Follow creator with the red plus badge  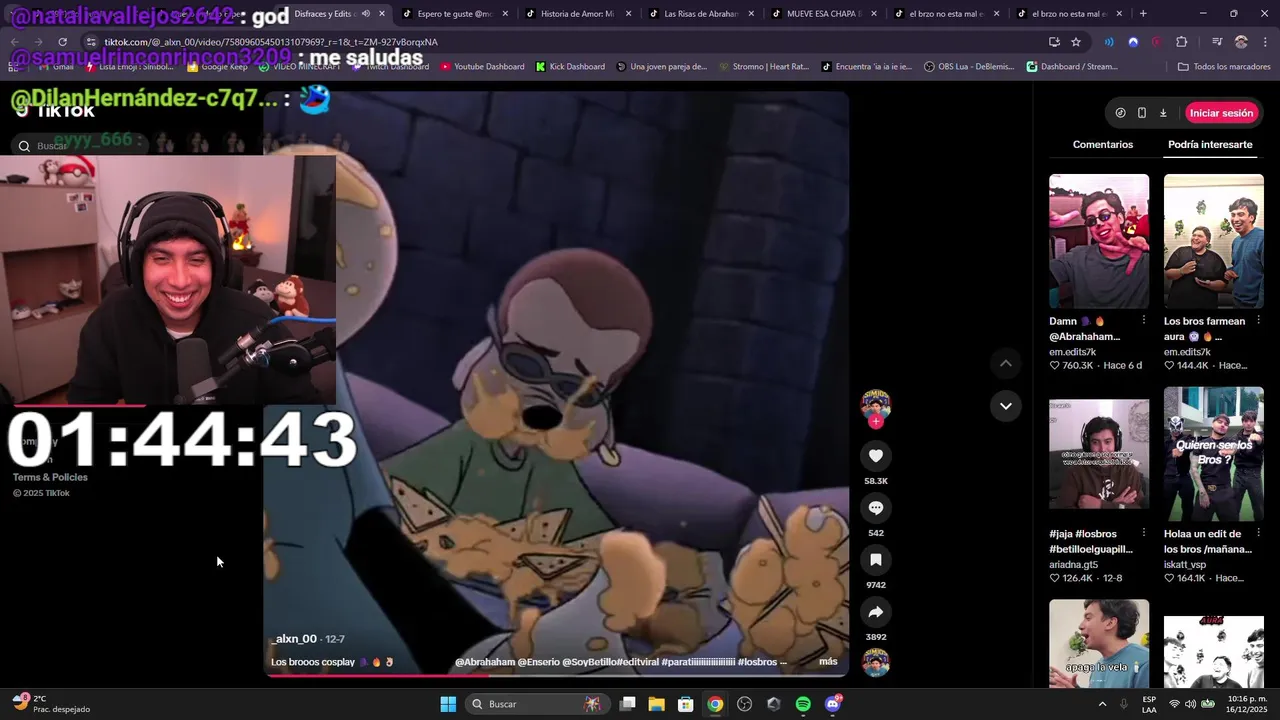point(876,422)
